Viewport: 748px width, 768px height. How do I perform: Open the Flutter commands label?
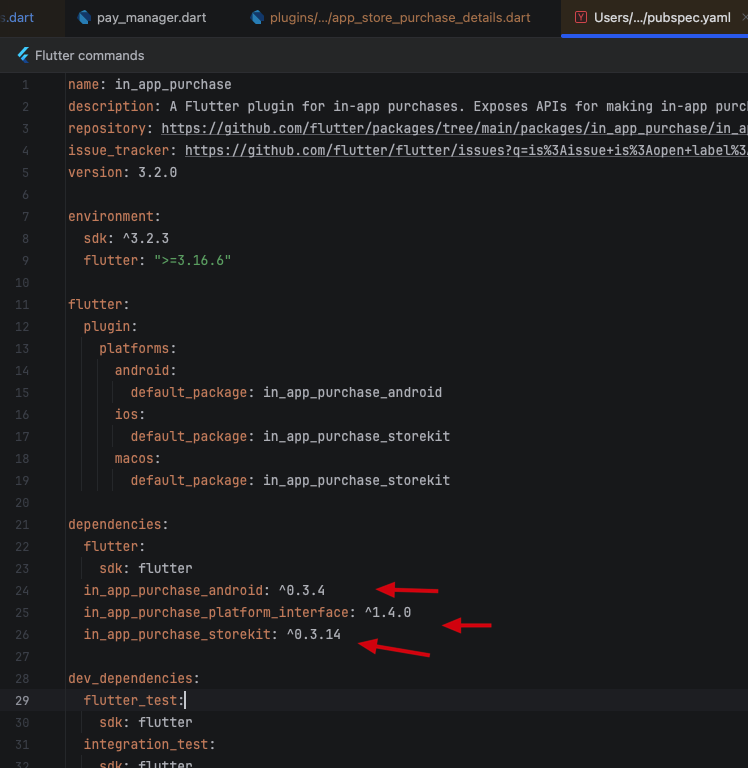click(90, 55)
